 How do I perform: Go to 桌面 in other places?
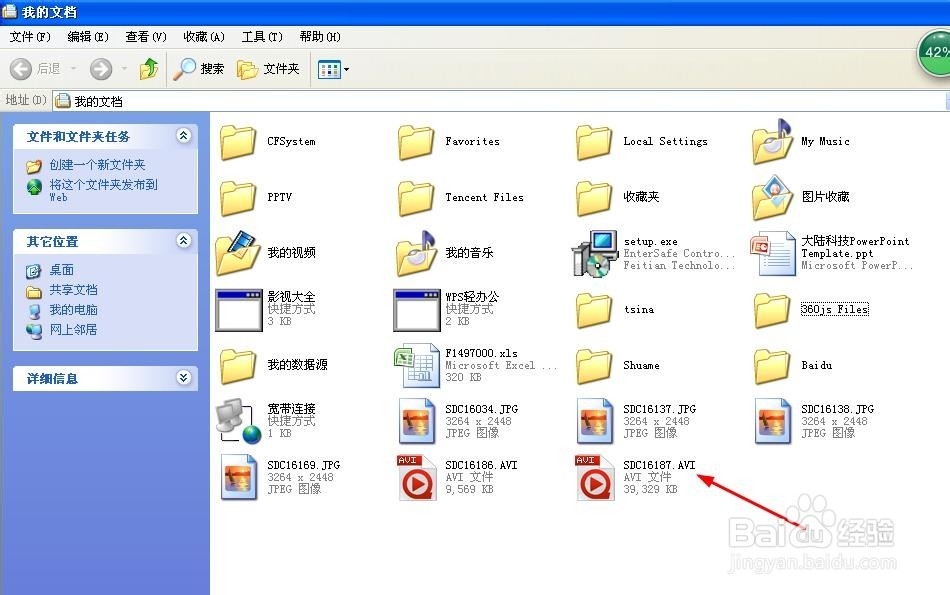point(61,270)
